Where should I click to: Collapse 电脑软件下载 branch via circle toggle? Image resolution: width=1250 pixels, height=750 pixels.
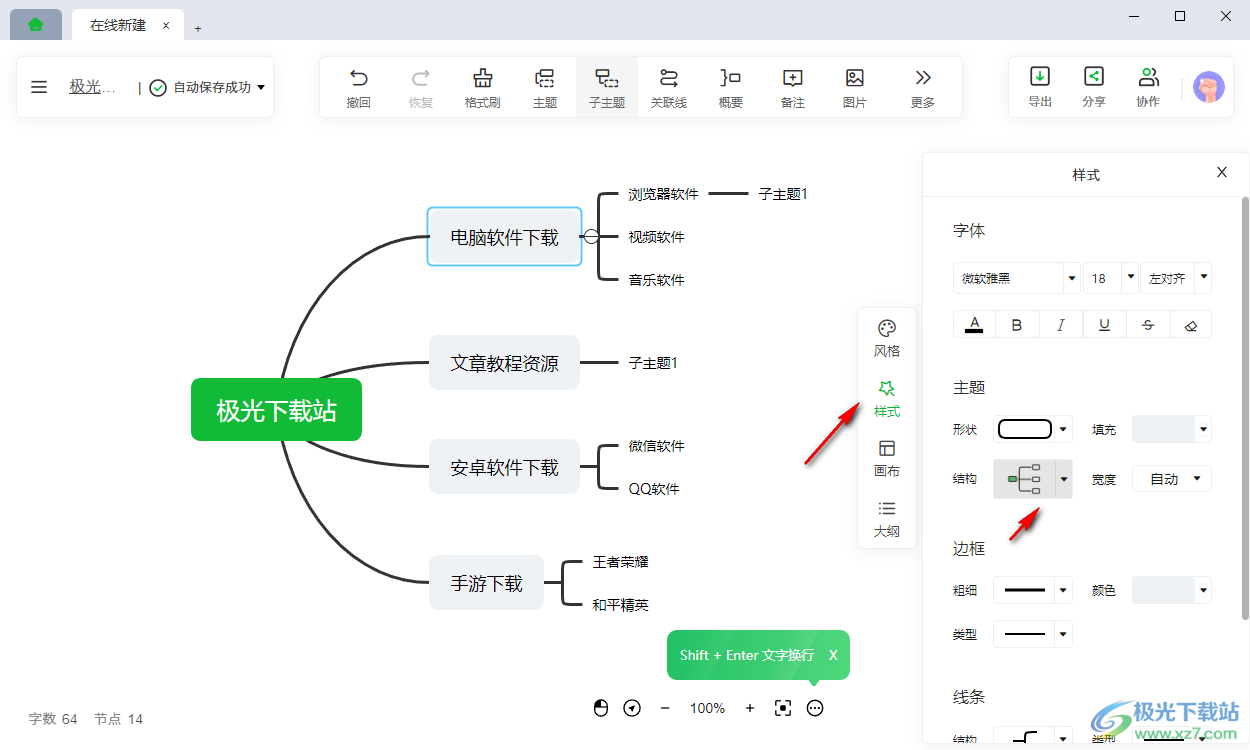click(591, 237)
